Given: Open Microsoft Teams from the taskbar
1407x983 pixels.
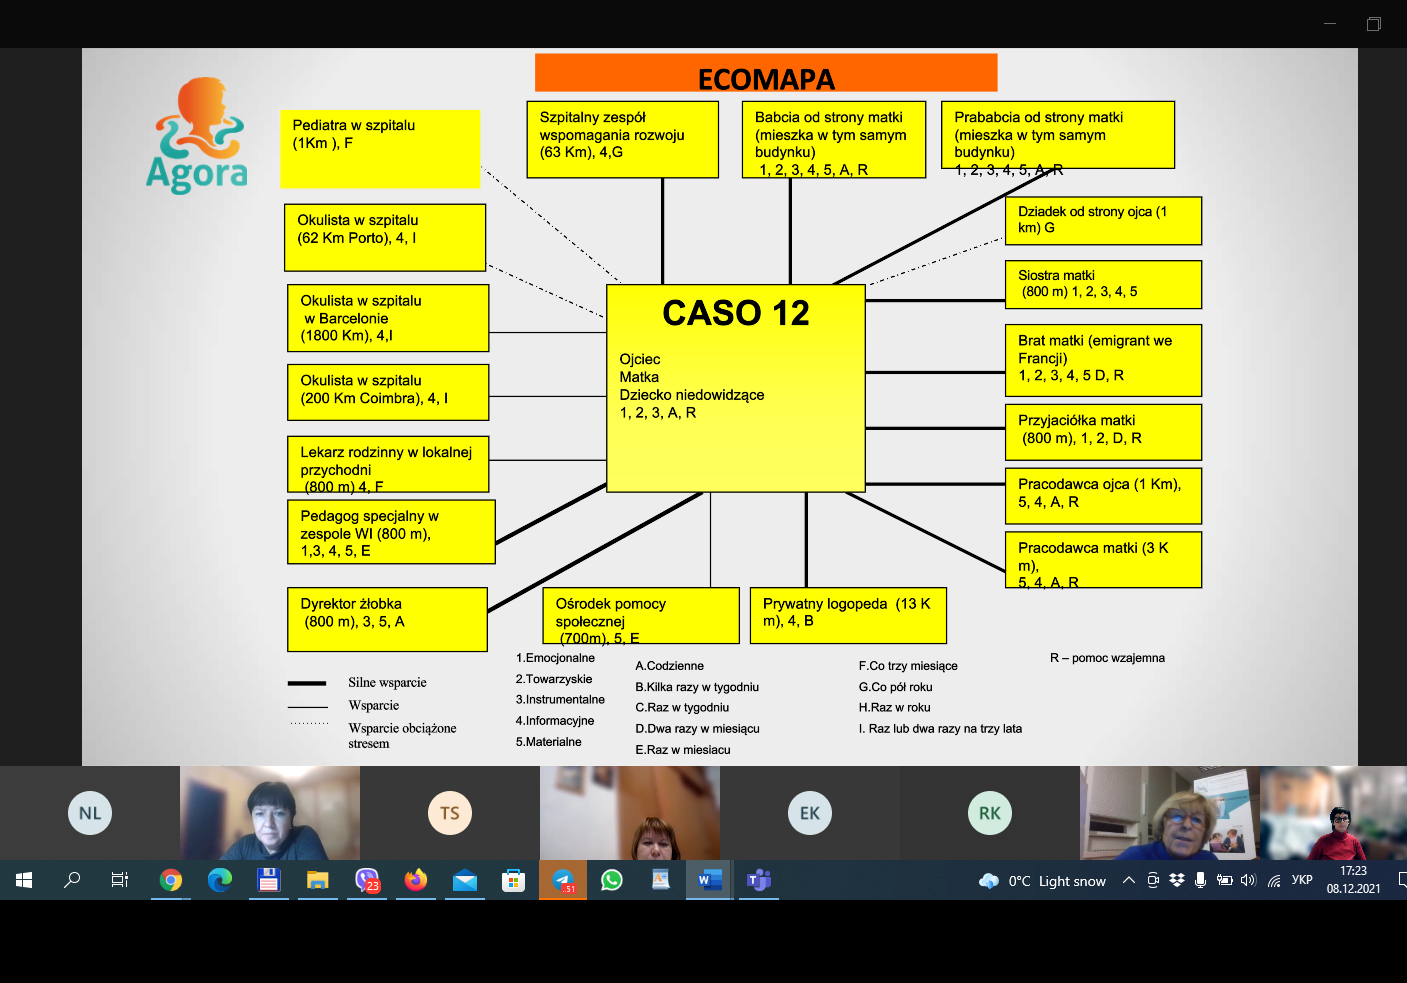Looking at the screenshot, I should coord(759,880).
